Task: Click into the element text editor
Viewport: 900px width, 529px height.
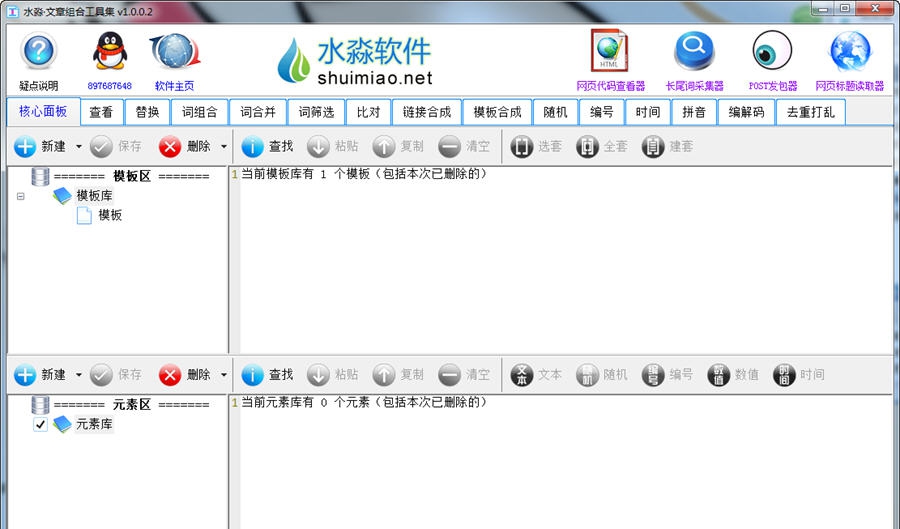Action: tap(565, 462)
